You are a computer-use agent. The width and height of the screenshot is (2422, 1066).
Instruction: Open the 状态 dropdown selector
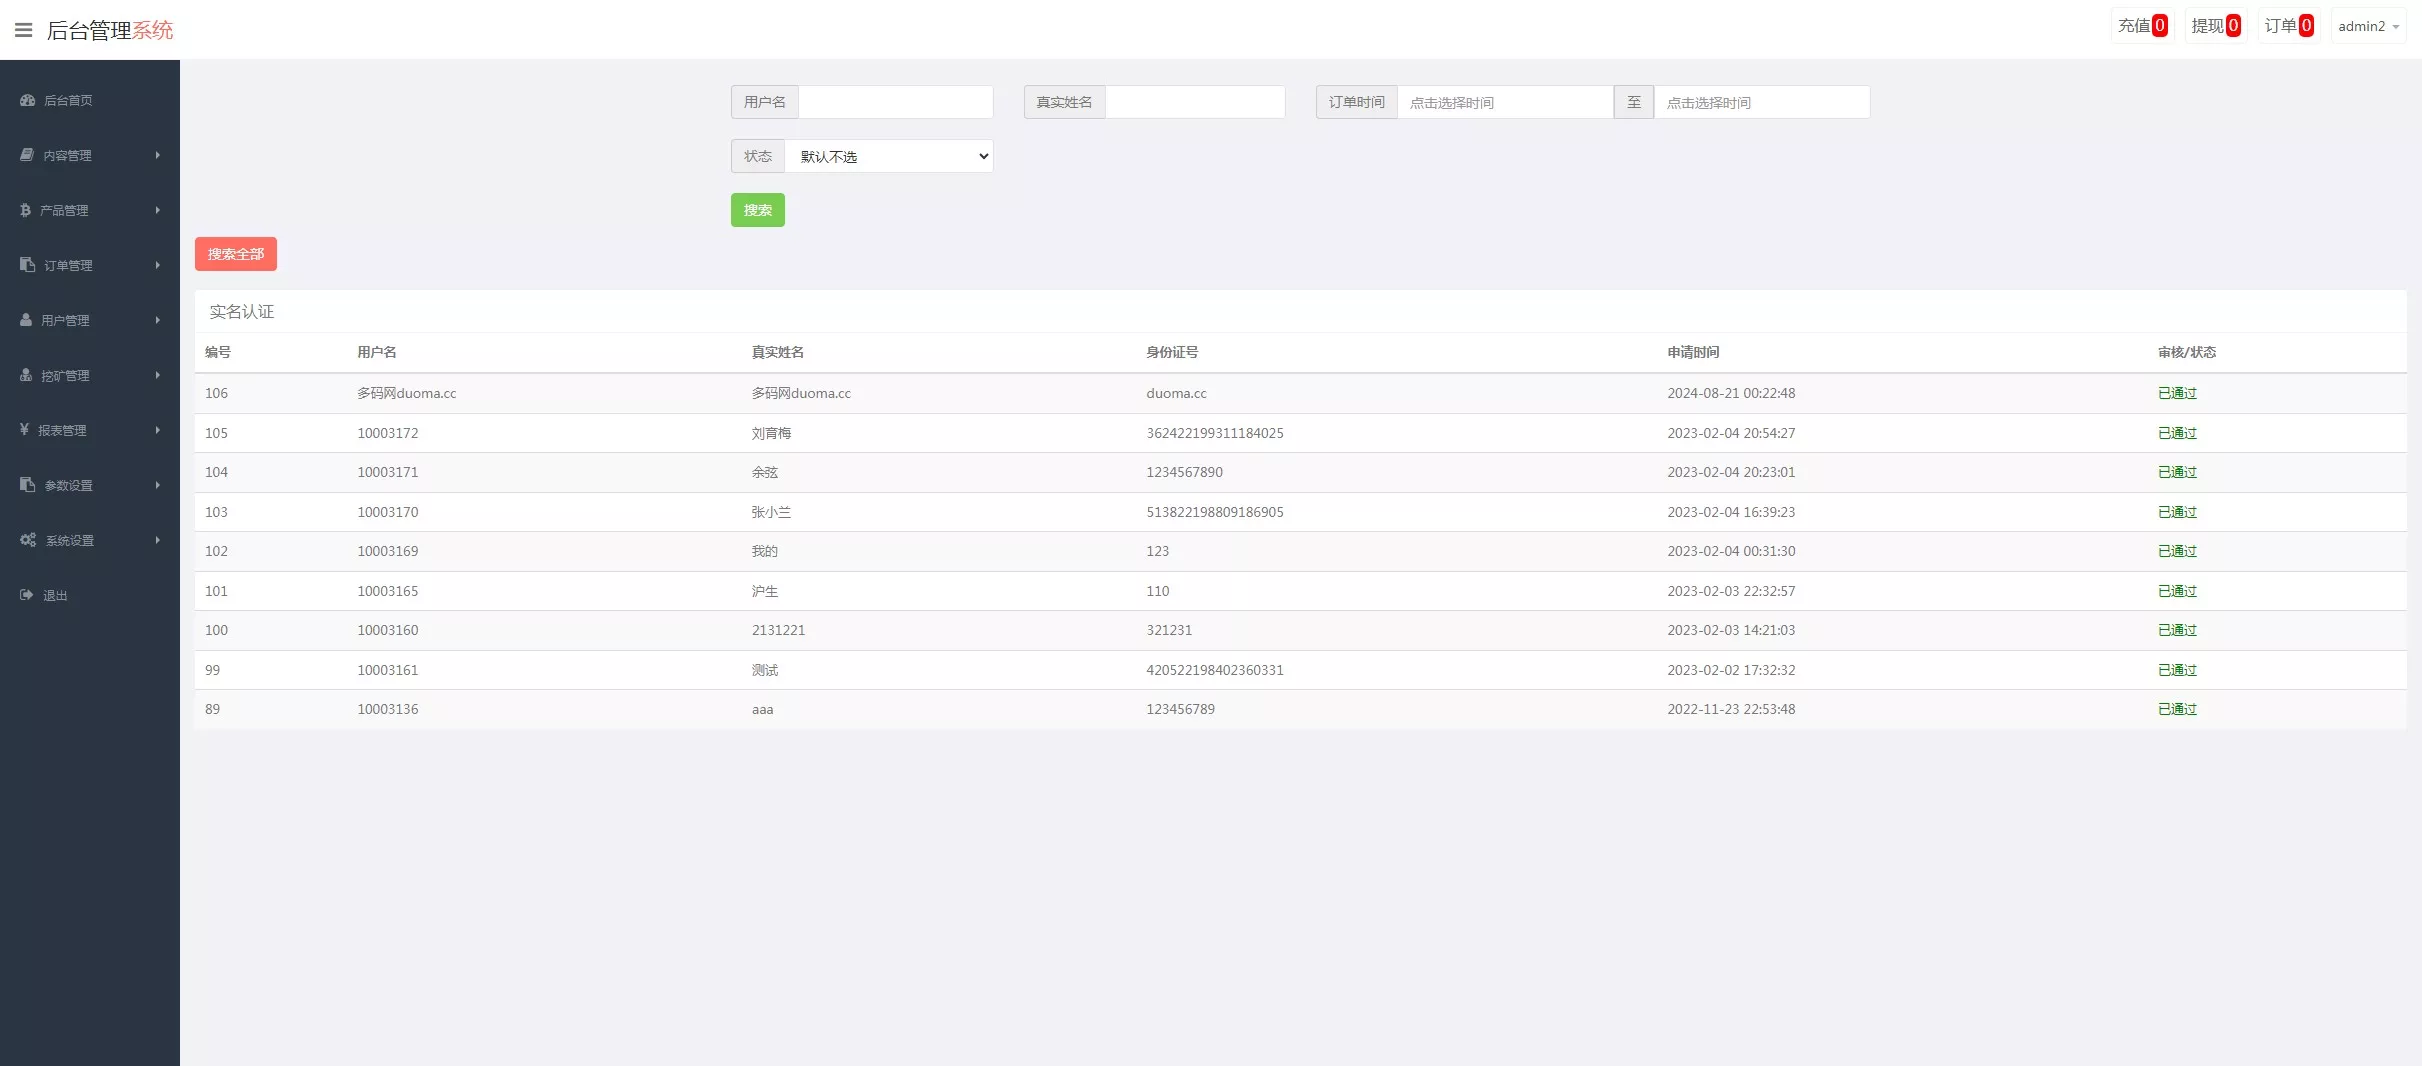tap(888, 156)
